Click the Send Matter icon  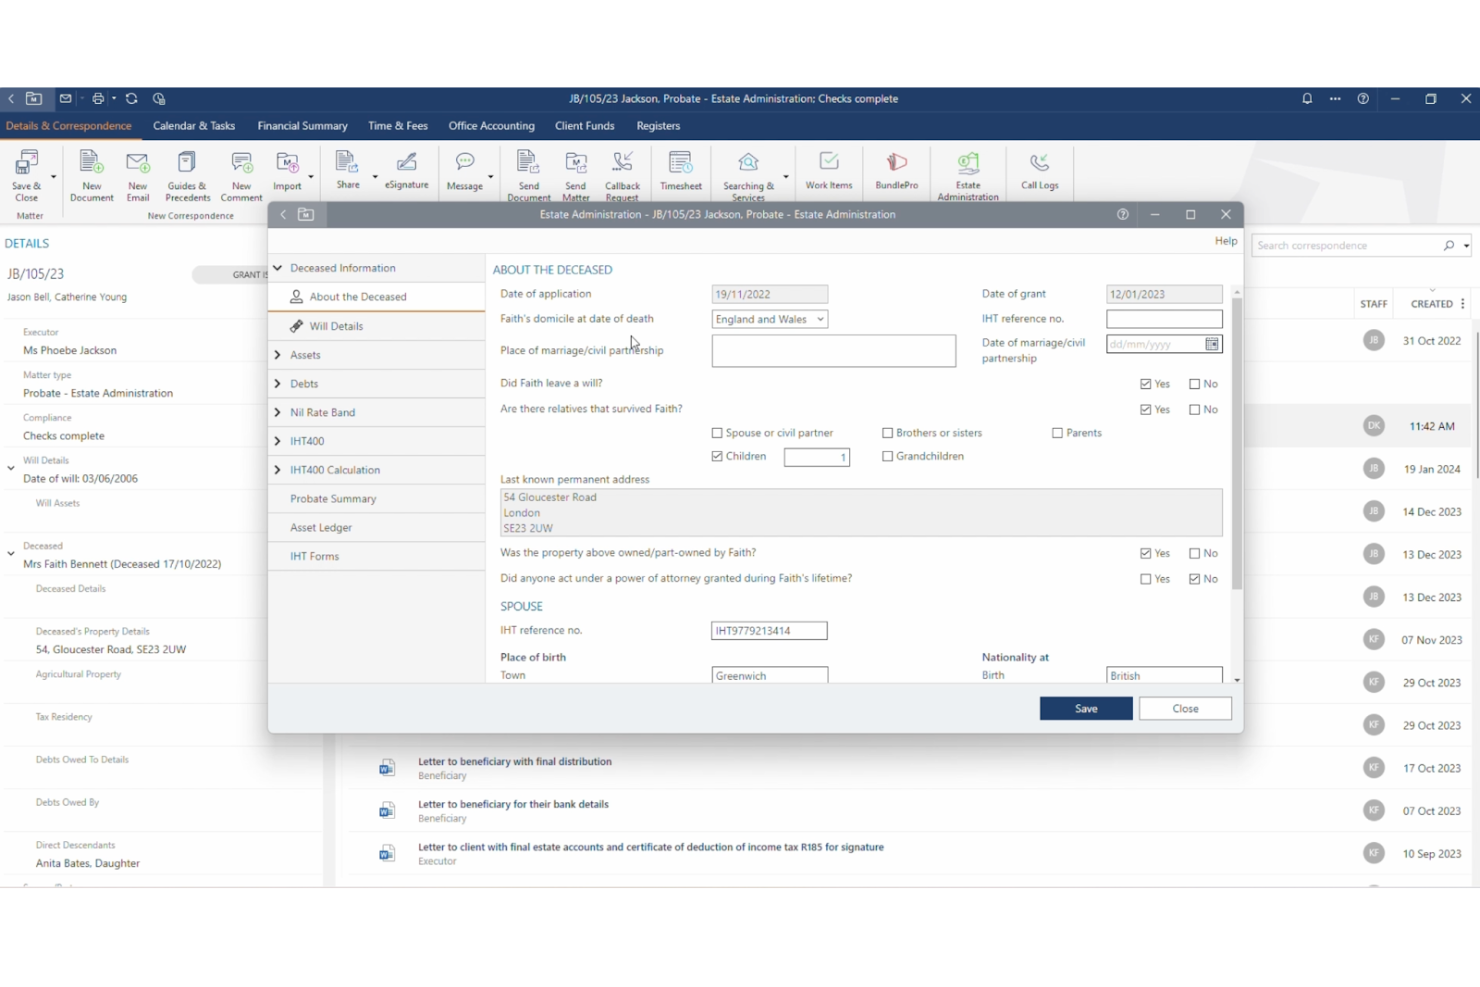click(x=576, y=175)
